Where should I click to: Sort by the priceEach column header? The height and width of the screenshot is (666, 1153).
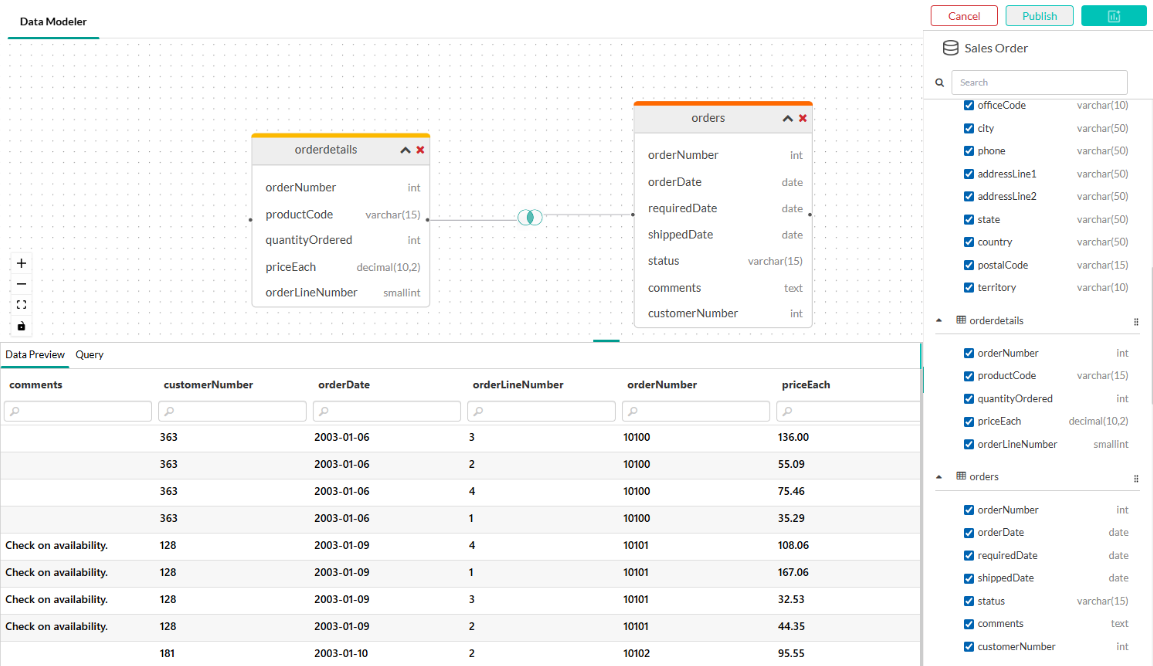coord(806,384)
